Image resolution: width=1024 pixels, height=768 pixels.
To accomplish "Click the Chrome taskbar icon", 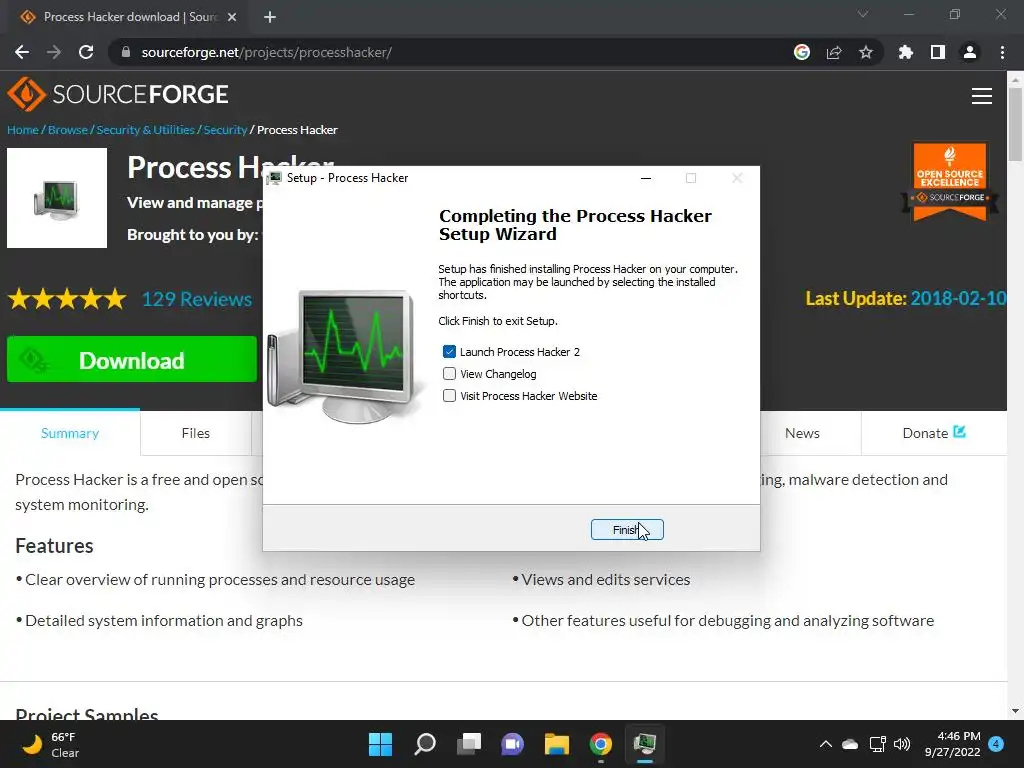I will [x=601, y=744].
